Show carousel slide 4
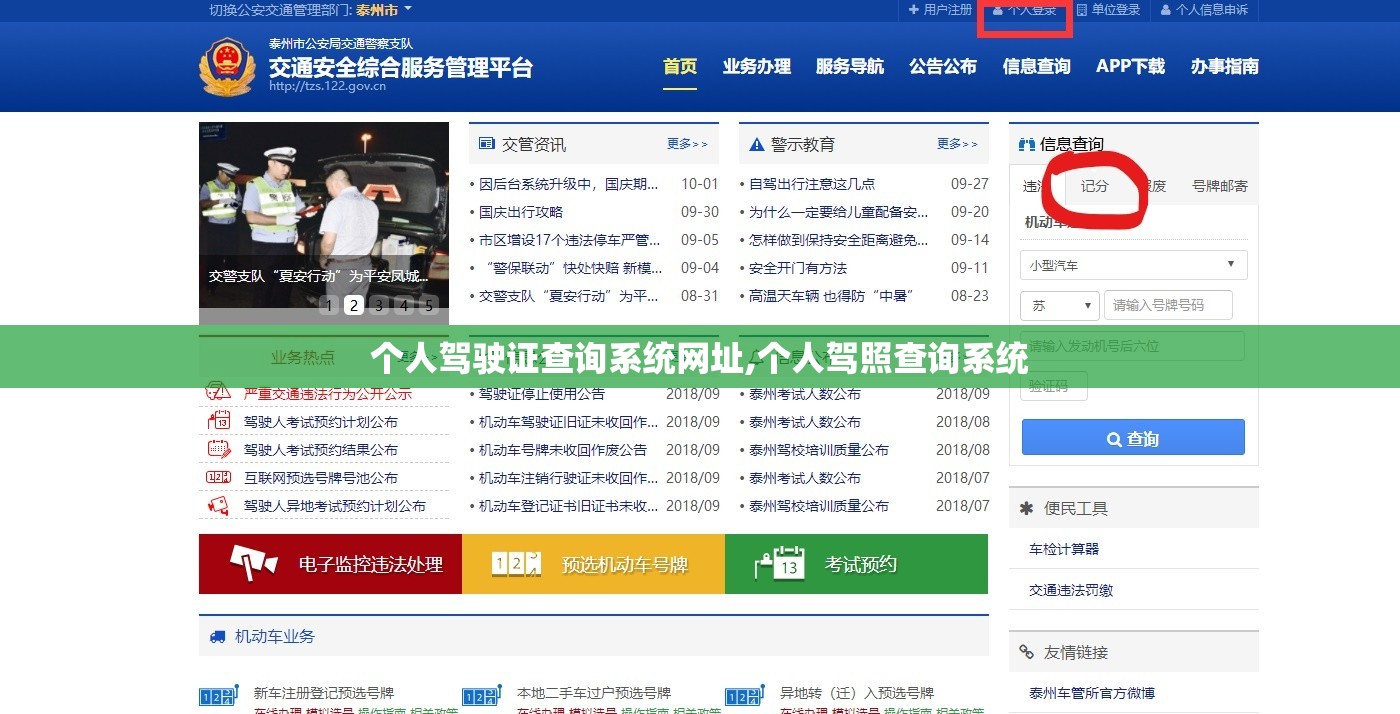Screen dimensions: 1400x714 point(404,305)
